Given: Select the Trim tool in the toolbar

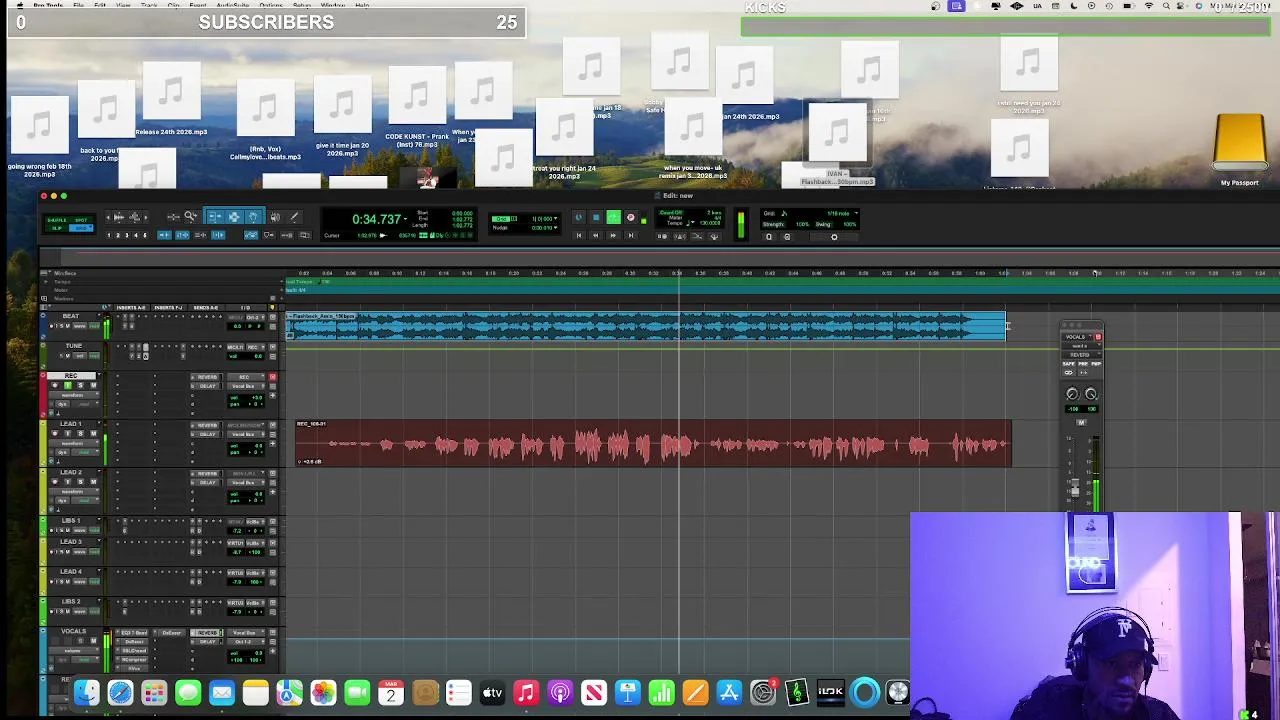Looking at the screenshot, I should point(214,217).
